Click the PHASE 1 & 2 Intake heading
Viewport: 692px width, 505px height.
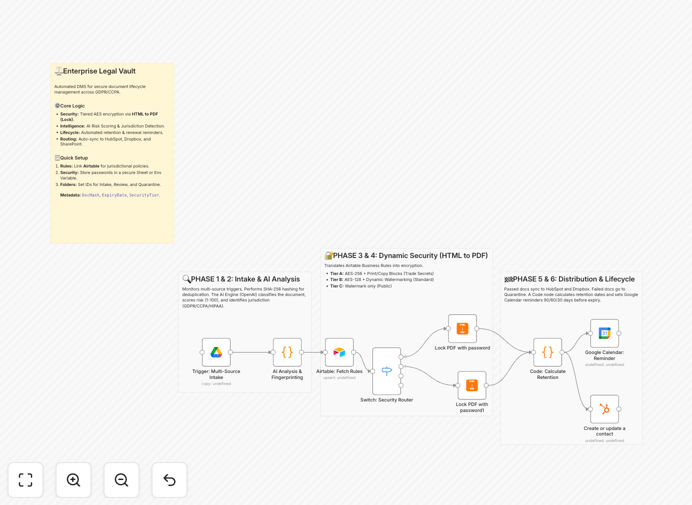click(245, 279)
